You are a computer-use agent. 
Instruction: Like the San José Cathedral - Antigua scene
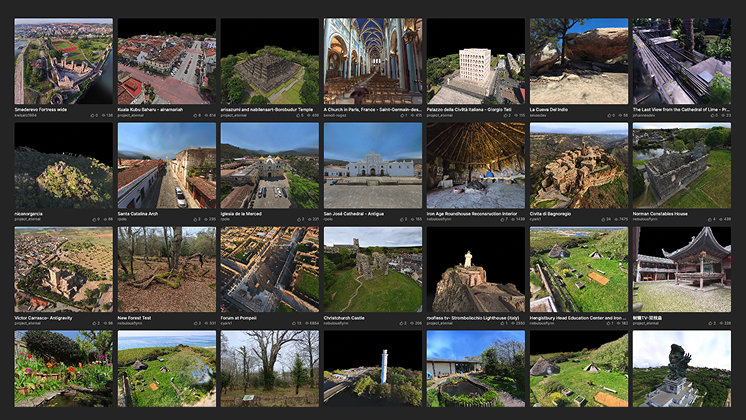coord(402,219)
